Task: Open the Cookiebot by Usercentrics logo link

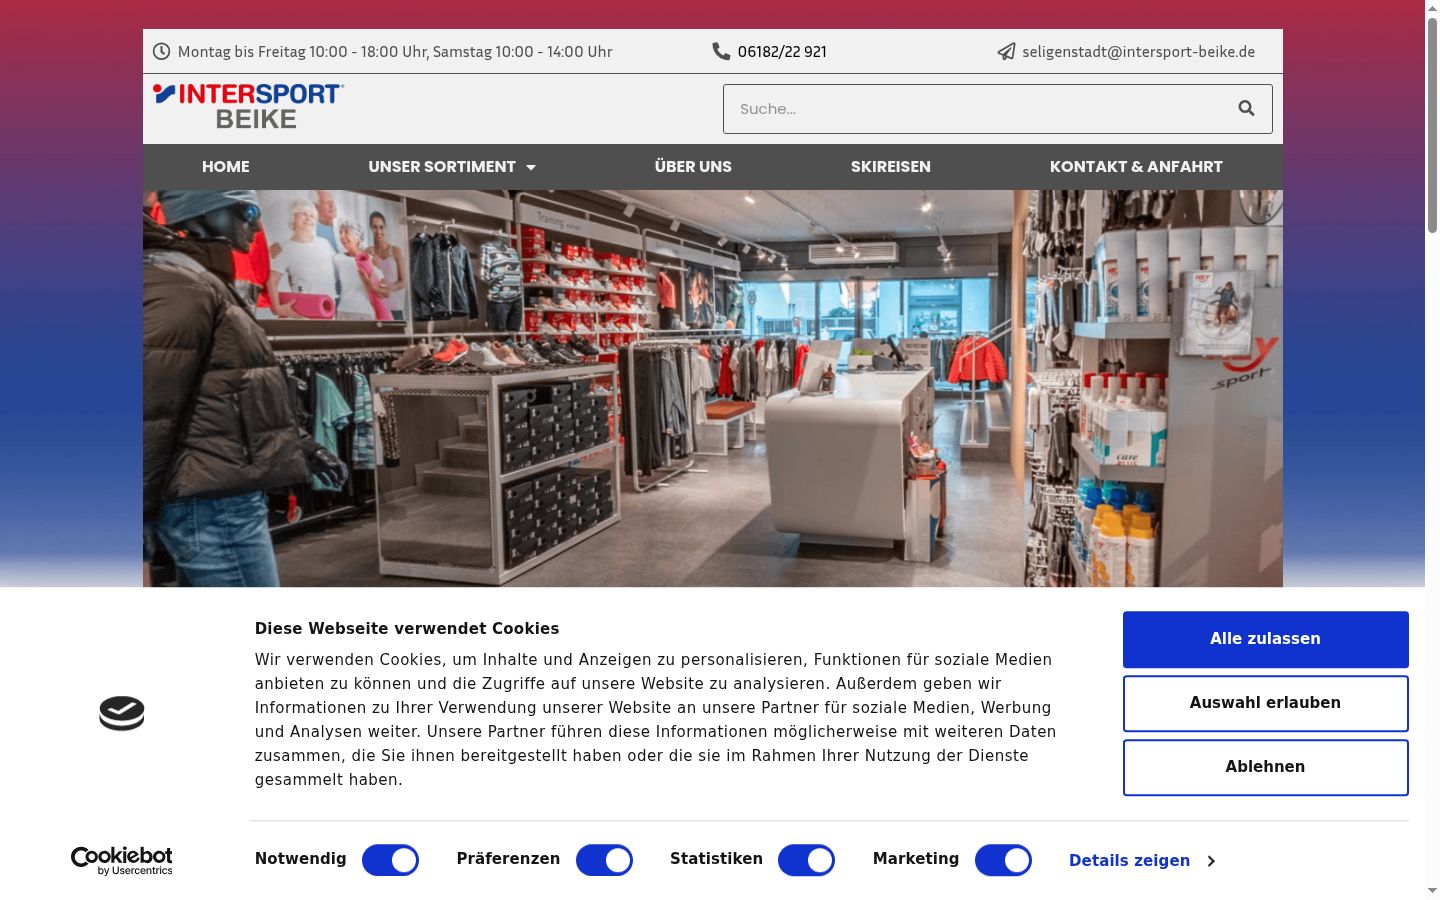Action: (x=122, y=860)
